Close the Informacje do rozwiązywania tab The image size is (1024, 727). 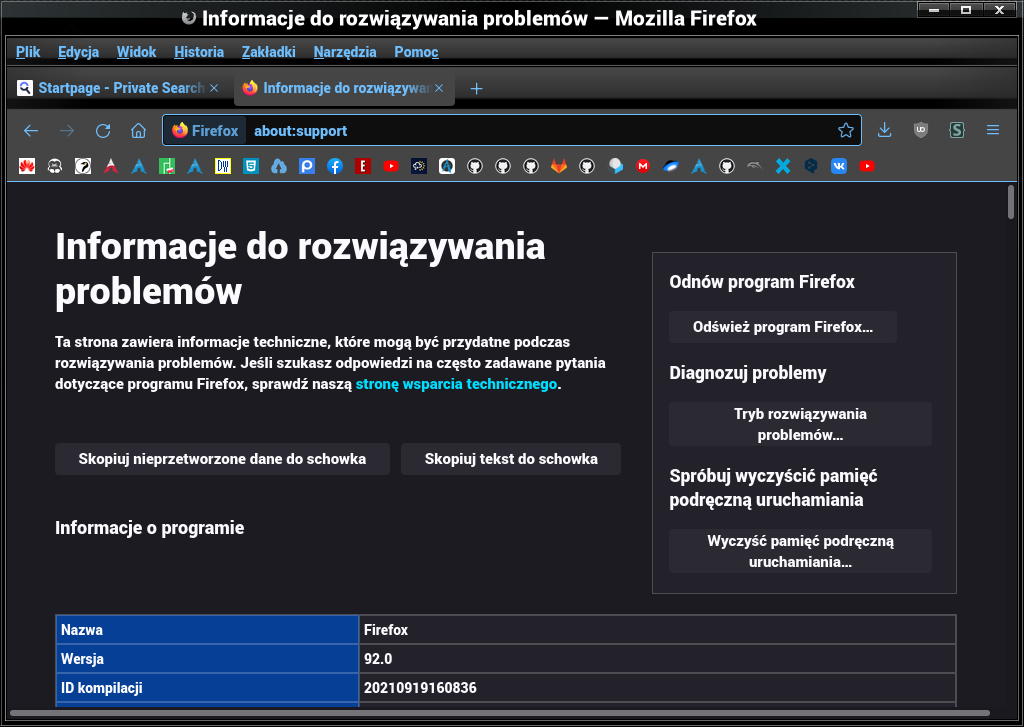point(440,88)
